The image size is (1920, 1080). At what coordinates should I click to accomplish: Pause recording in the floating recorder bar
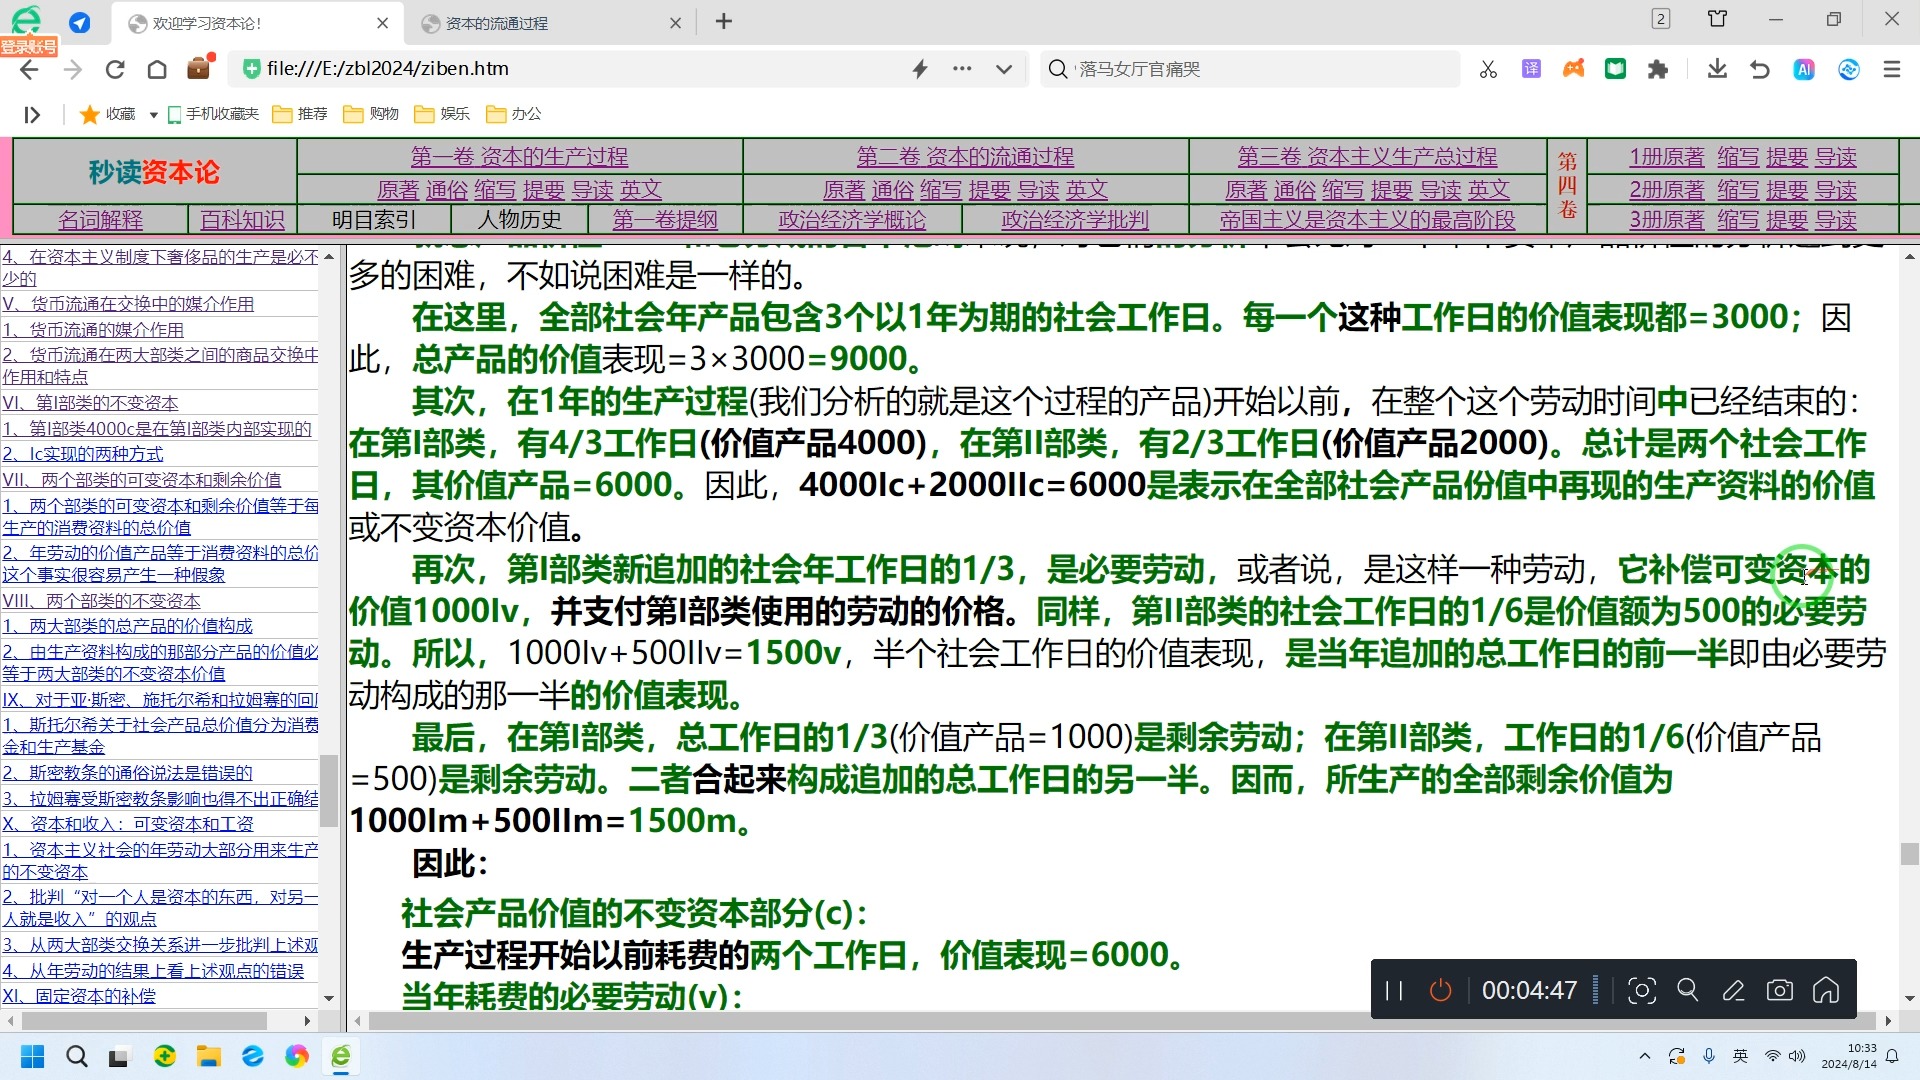click(1394, 990)
